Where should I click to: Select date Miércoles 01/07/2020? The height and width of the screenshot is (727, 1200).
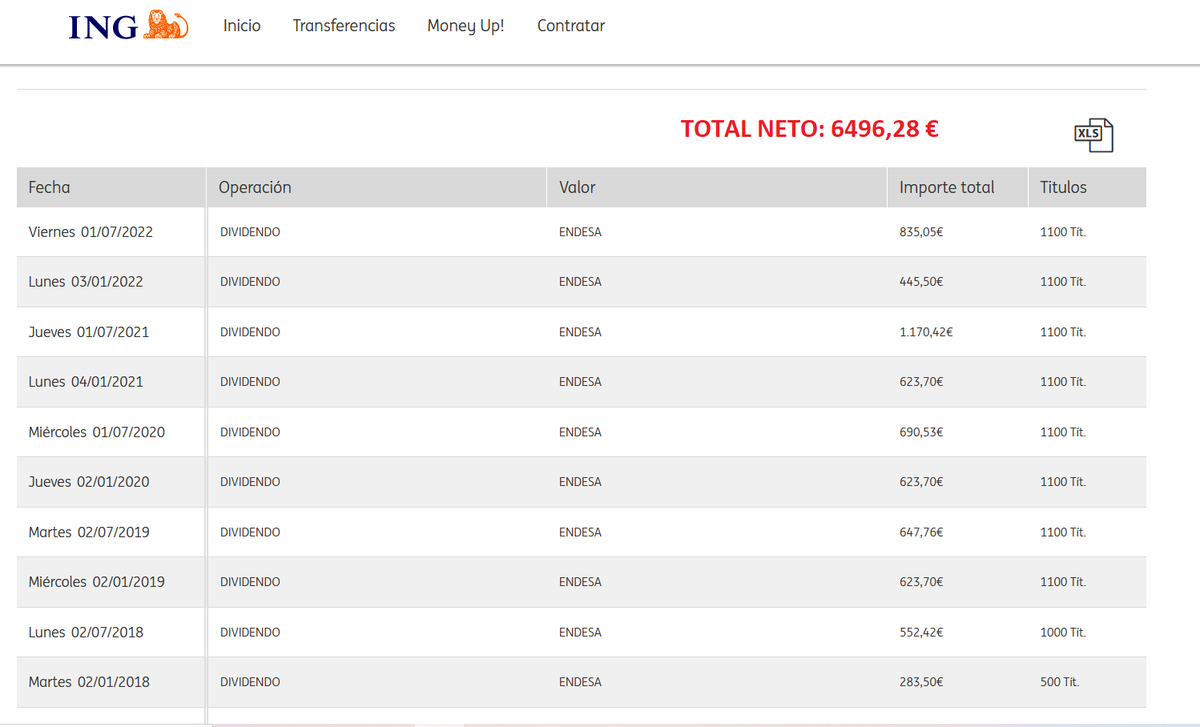tap(97, 432)
